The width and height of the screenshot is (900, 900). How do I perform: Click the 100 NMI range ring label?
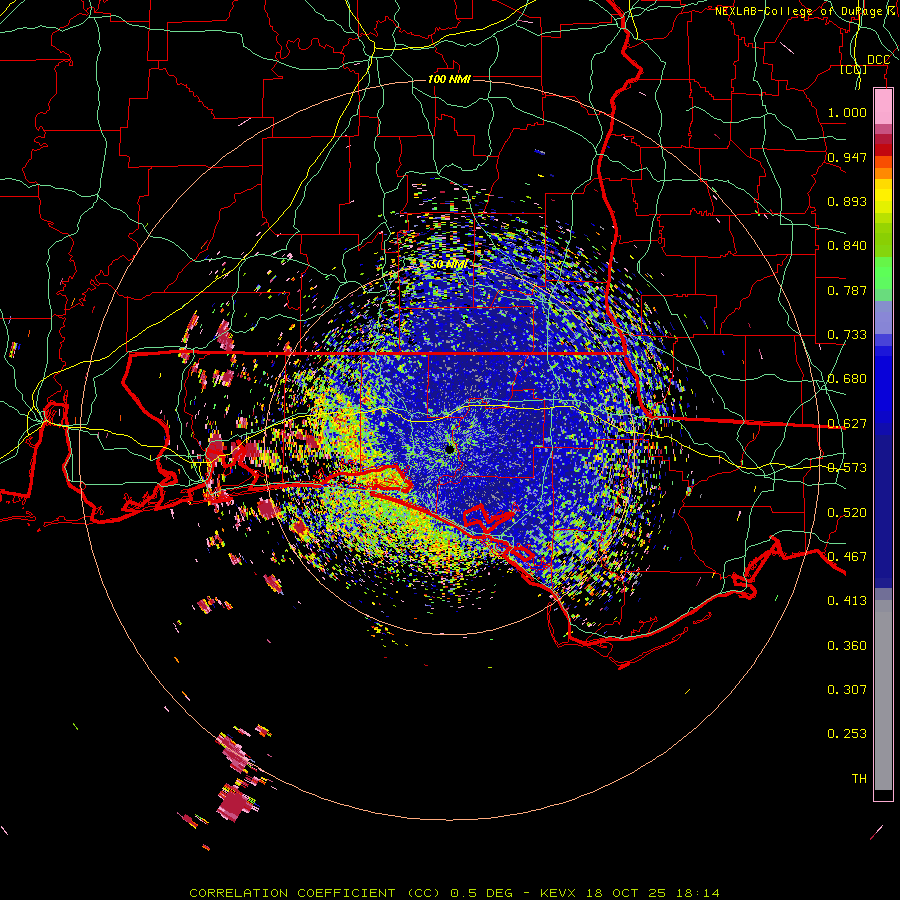point(449,79)
